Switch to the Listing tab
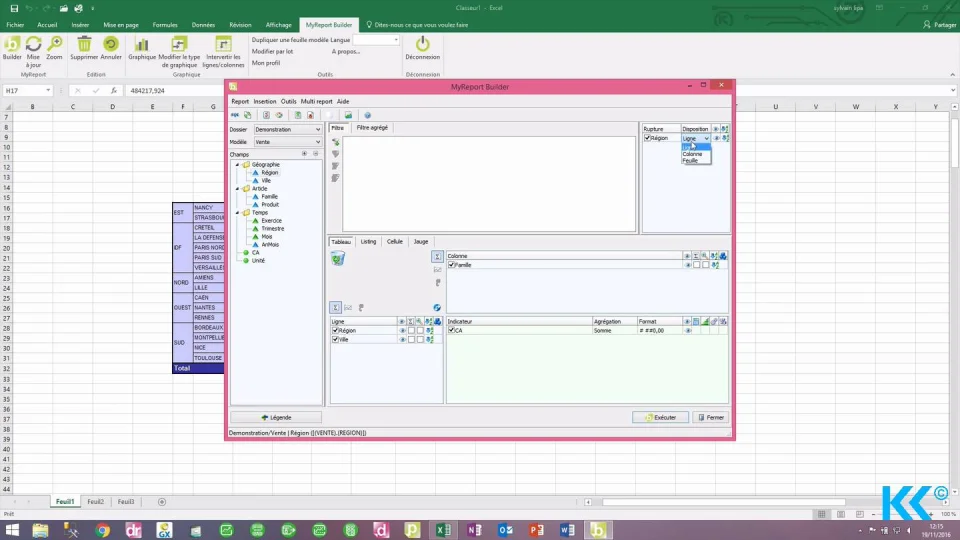The image size is (960, 540). click(368, 242)
